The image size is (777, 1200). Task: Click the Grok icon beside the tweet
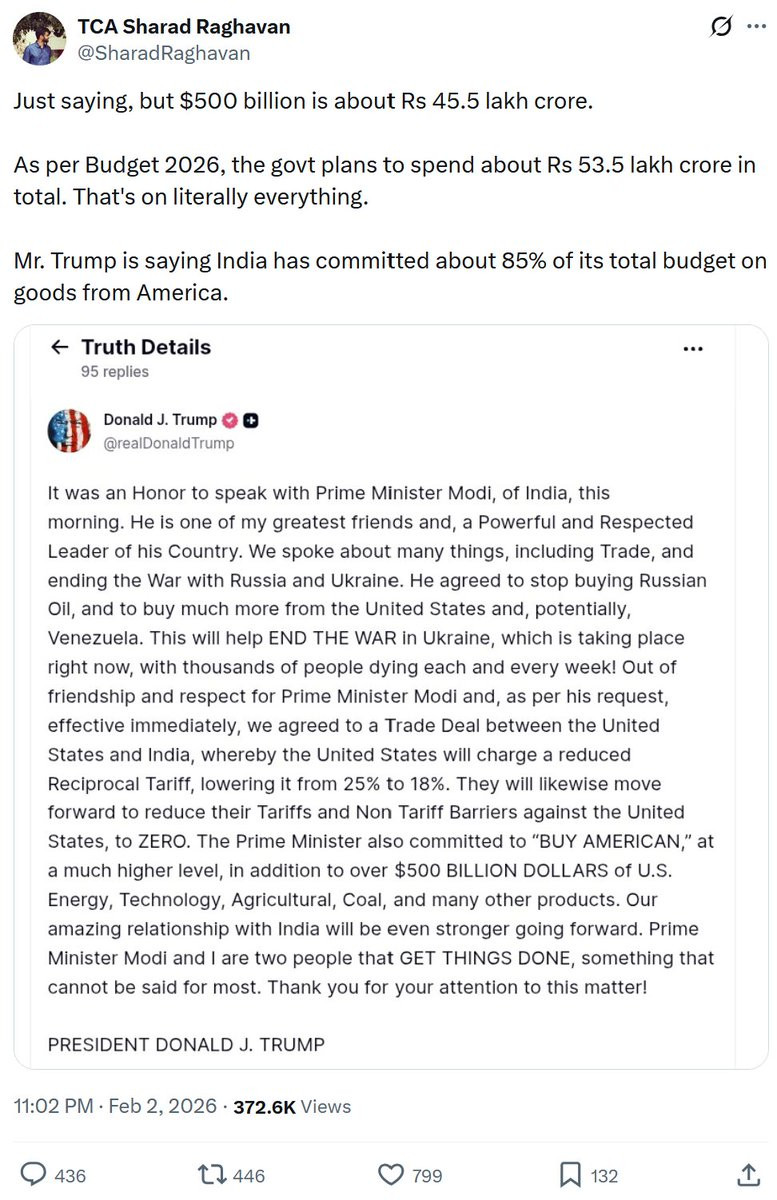pyautogui.click(x=720, y=27)
